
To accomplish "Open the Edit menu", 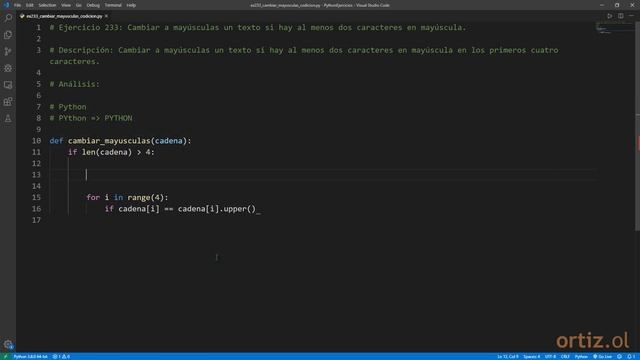I will 29,5.
